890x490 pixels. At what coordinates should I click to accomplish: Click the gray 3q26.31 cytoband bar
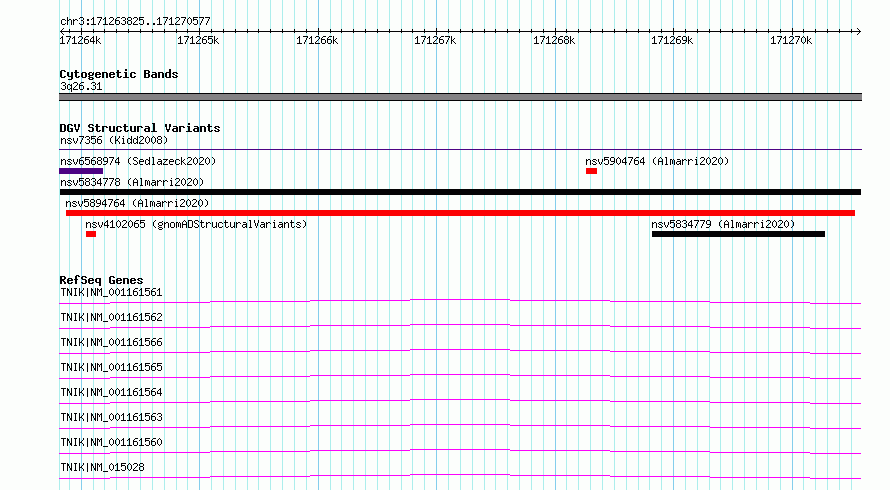[460, 97]
